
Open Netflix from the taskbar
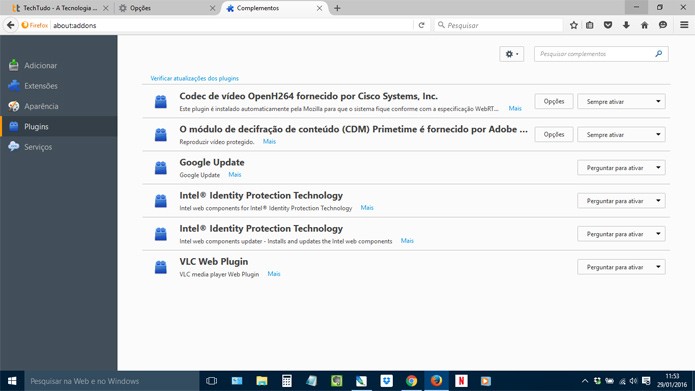[x=461, y=381]
